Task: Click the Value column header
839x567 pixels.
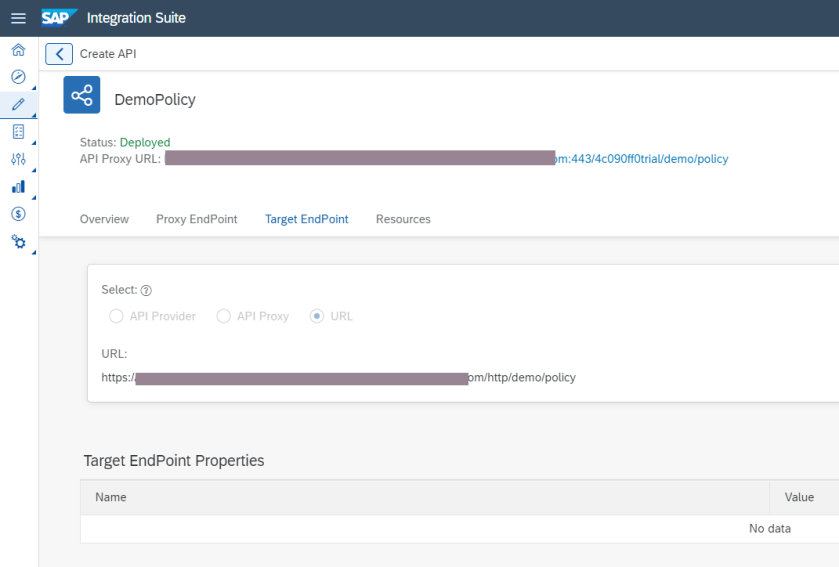Action: pos(799,497)
